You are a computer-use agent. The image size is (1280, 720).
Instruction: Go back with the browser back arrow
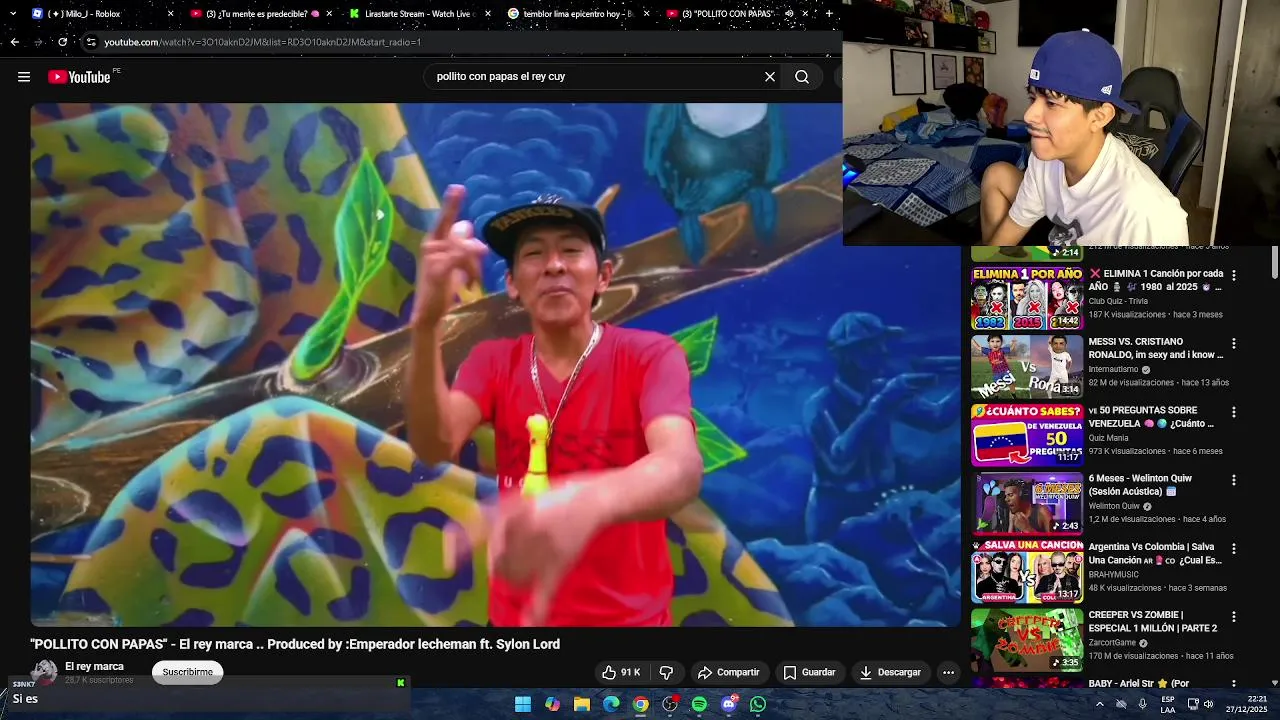14,42
